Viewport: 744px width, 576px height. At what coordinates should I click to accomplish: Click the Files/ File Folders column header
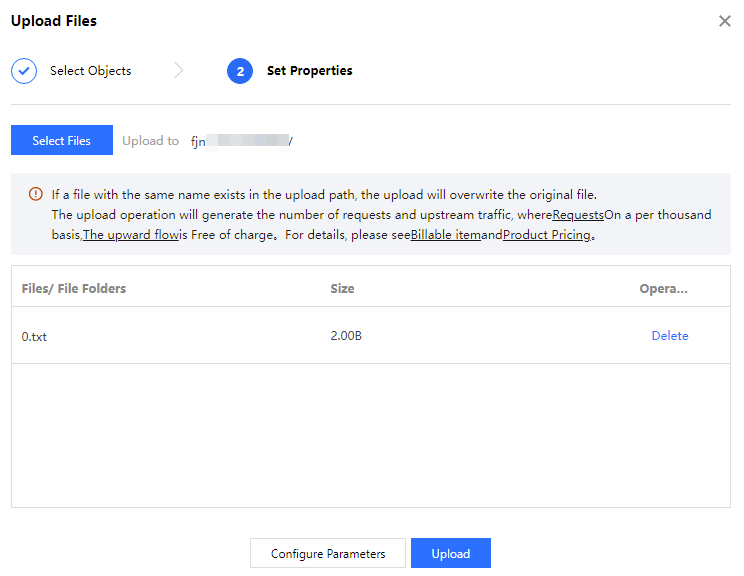[x=74, y=288]
